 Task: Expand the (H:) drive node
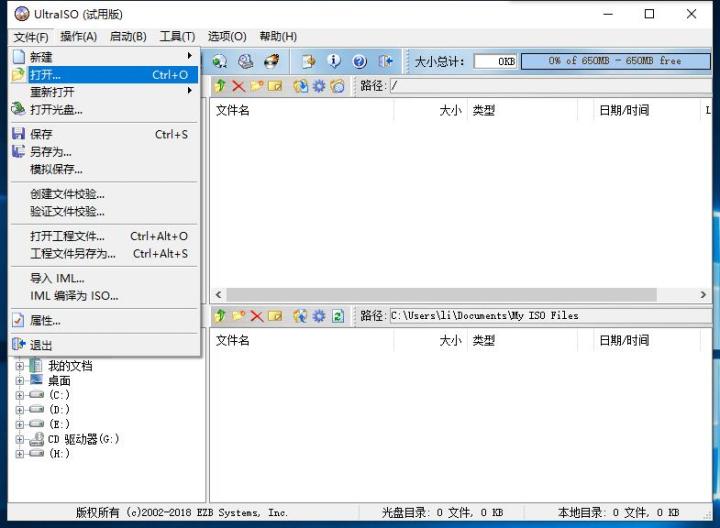pos(20,454)
